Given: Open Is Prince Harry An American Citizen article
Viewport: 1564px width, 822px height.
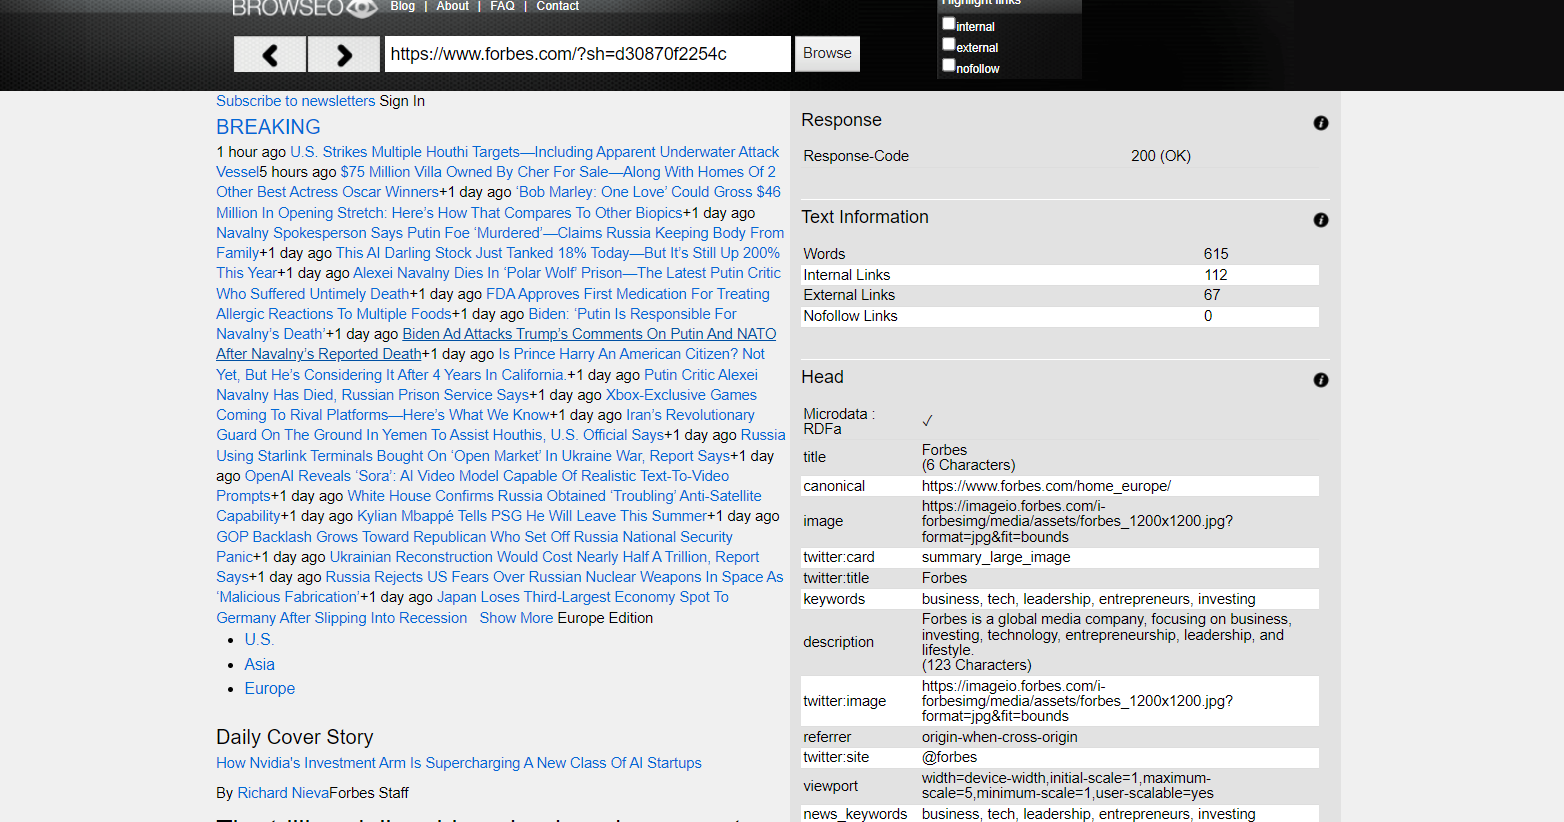Looking at the screenshot, I should click(x=631, y=354).
